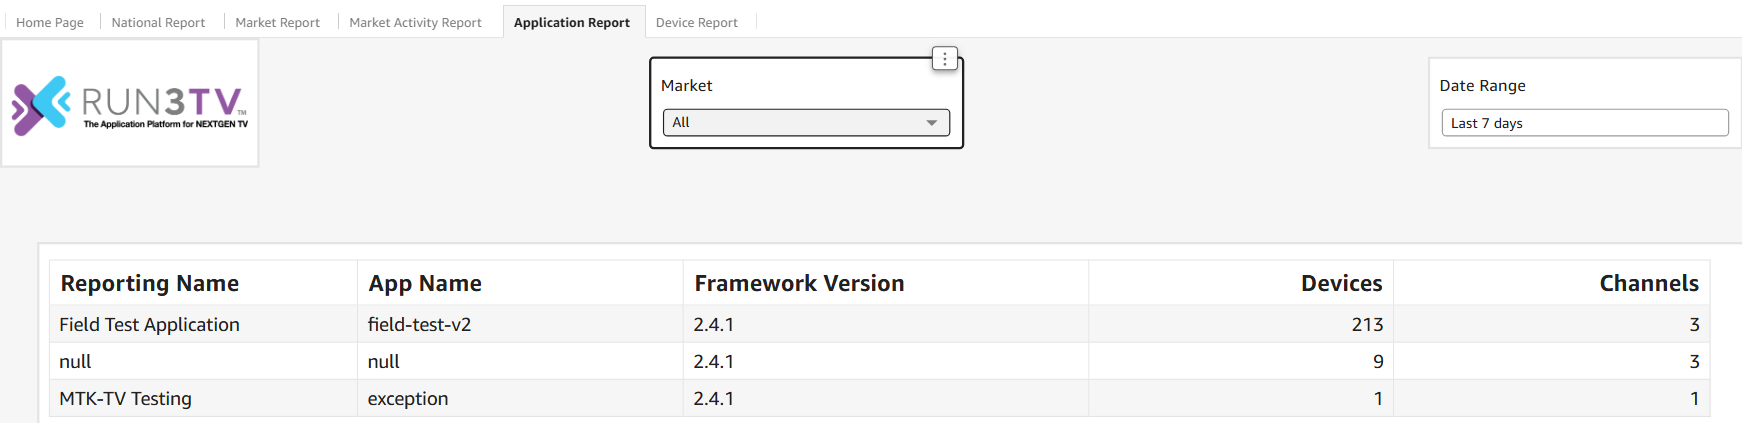The height and width of the screenshot is (423, 1742).
Task: Click the Framework Version column header
Action: (x=799, y=284)
